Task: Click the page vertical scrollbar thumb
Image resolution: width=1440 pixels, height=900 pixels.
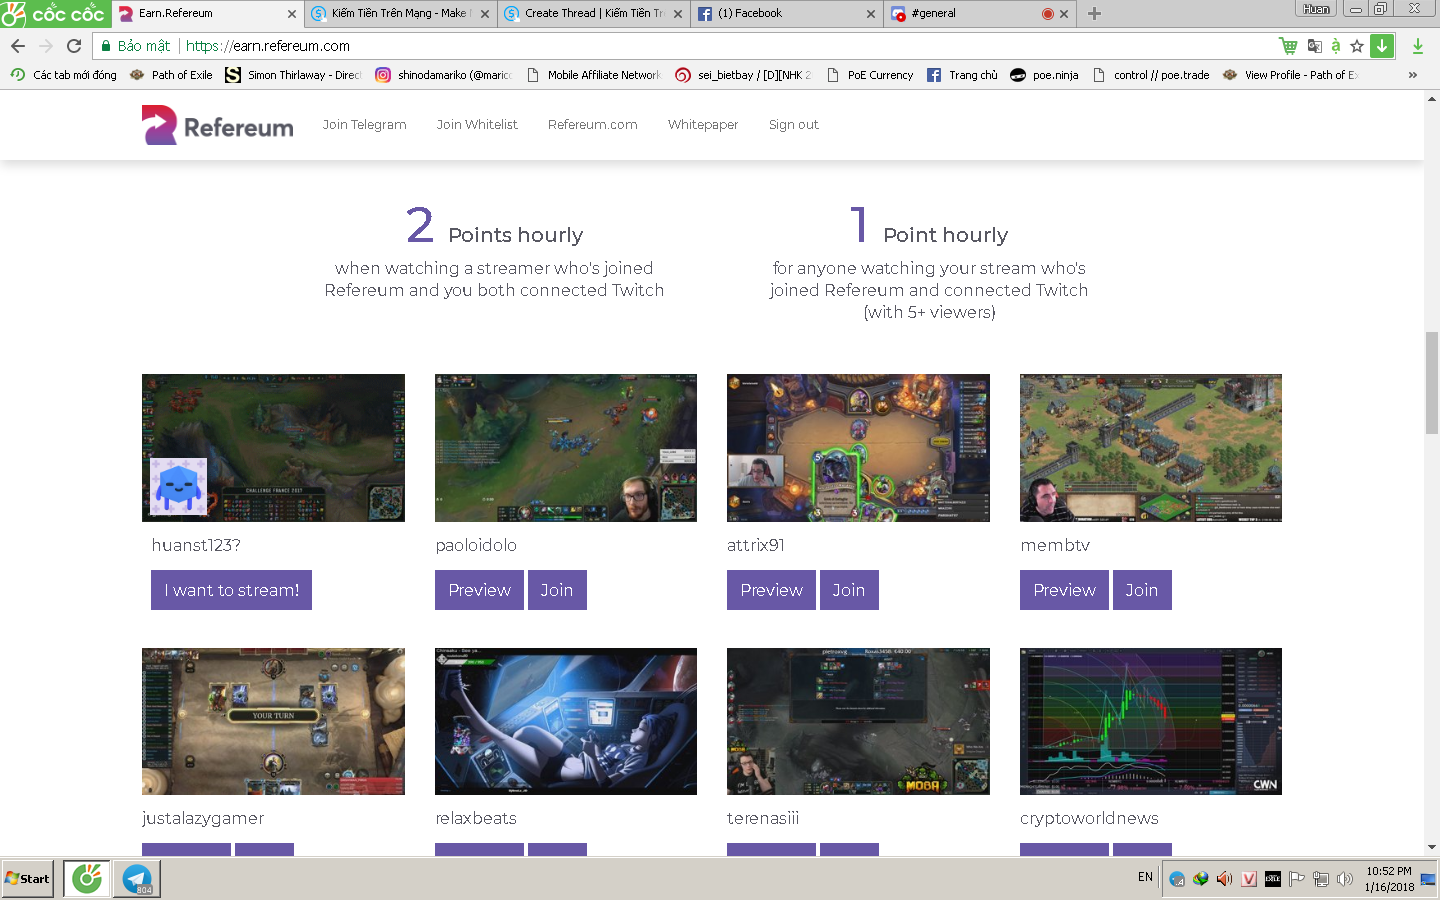Action: 1432,383
